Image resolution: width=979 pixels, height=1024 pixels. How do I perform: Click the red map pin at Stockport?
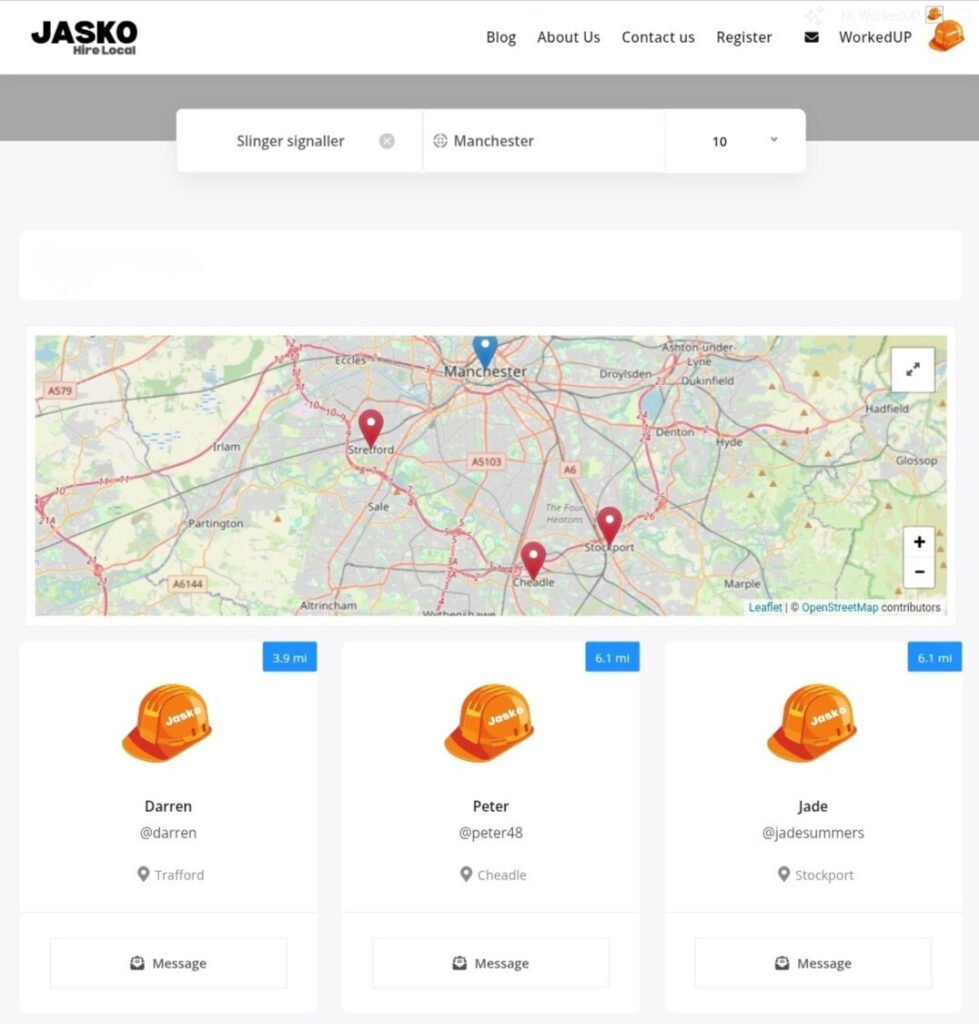(x=609, y=524)
